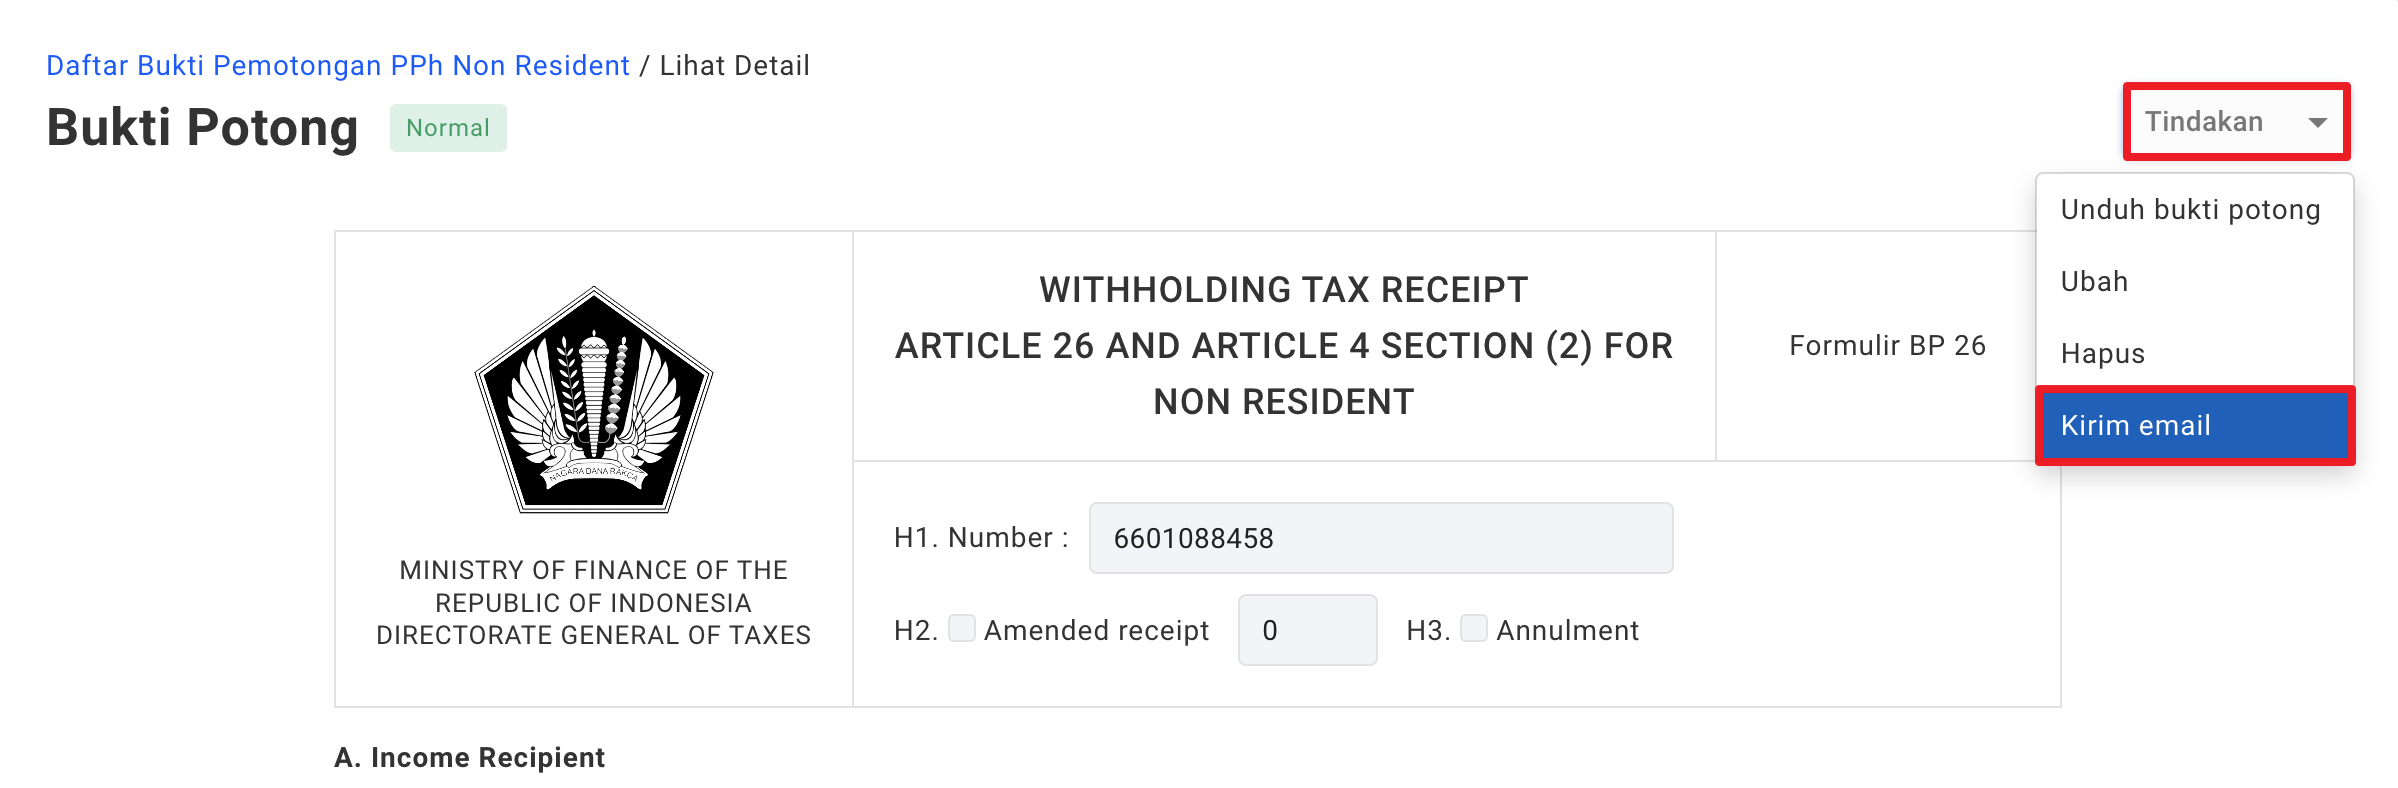Click the A. Income Recipient section heading
The height and width of the screenshot is (788, 2398).
469,758
